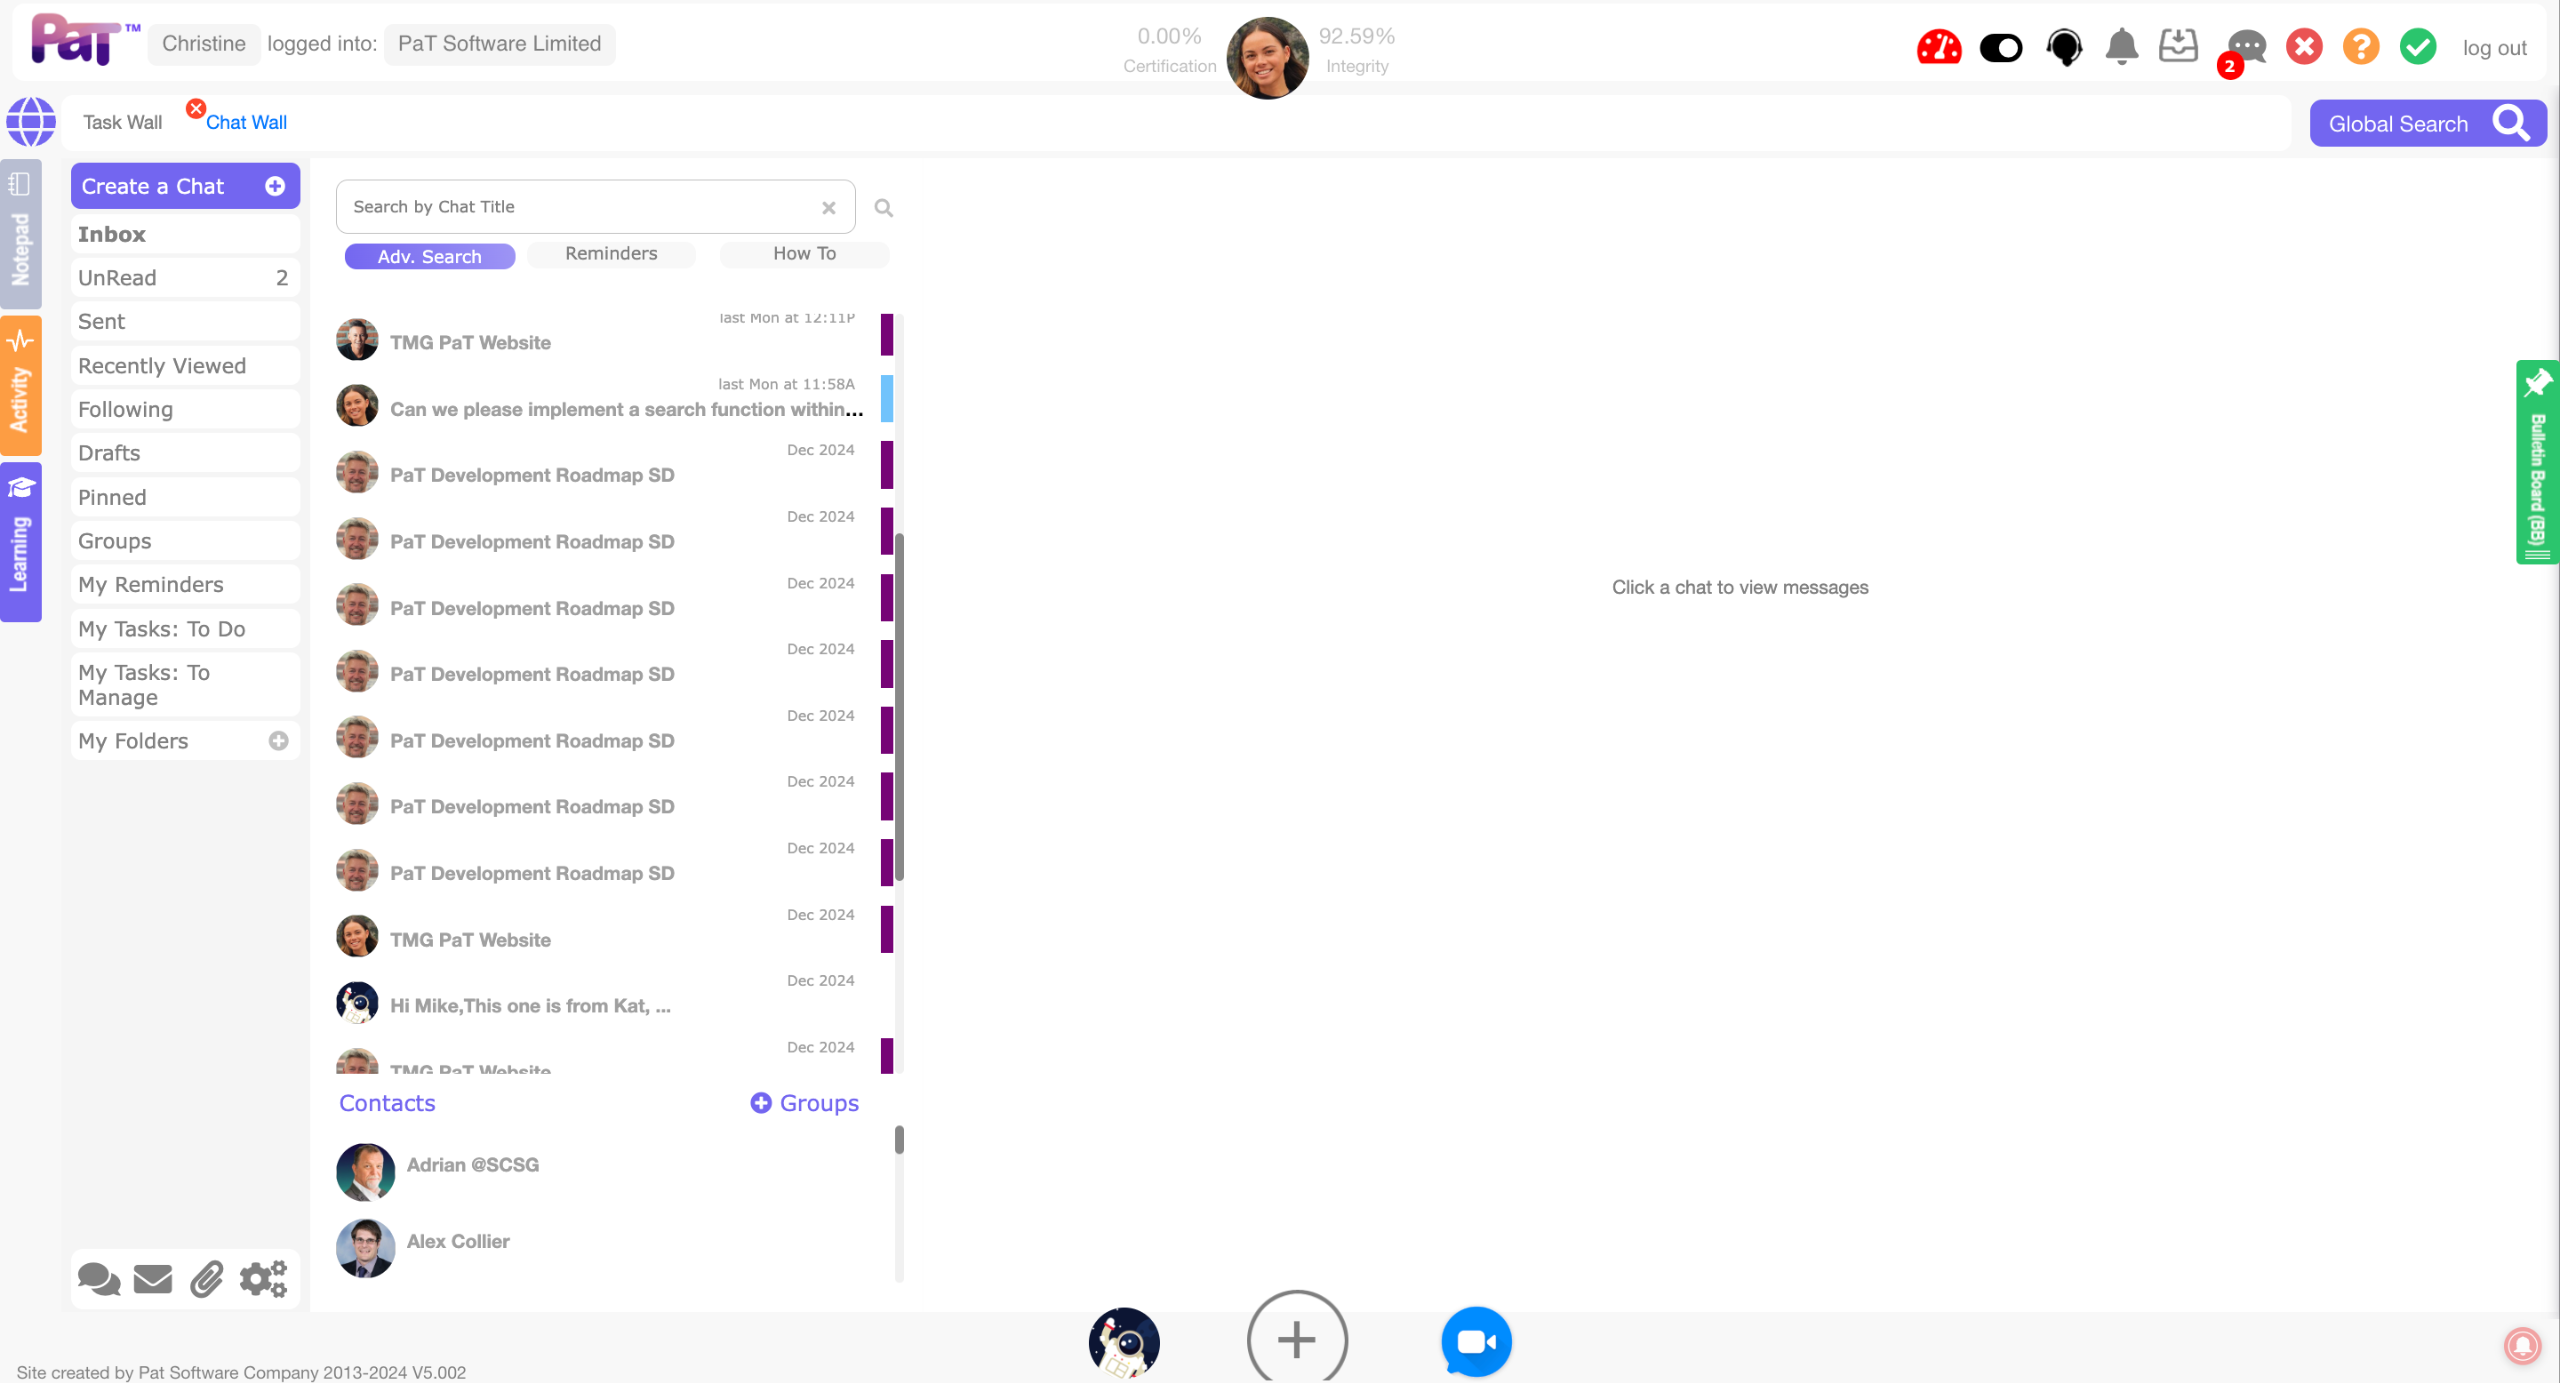Open the headset support icon
2560x1383 pixels.
2064,47
